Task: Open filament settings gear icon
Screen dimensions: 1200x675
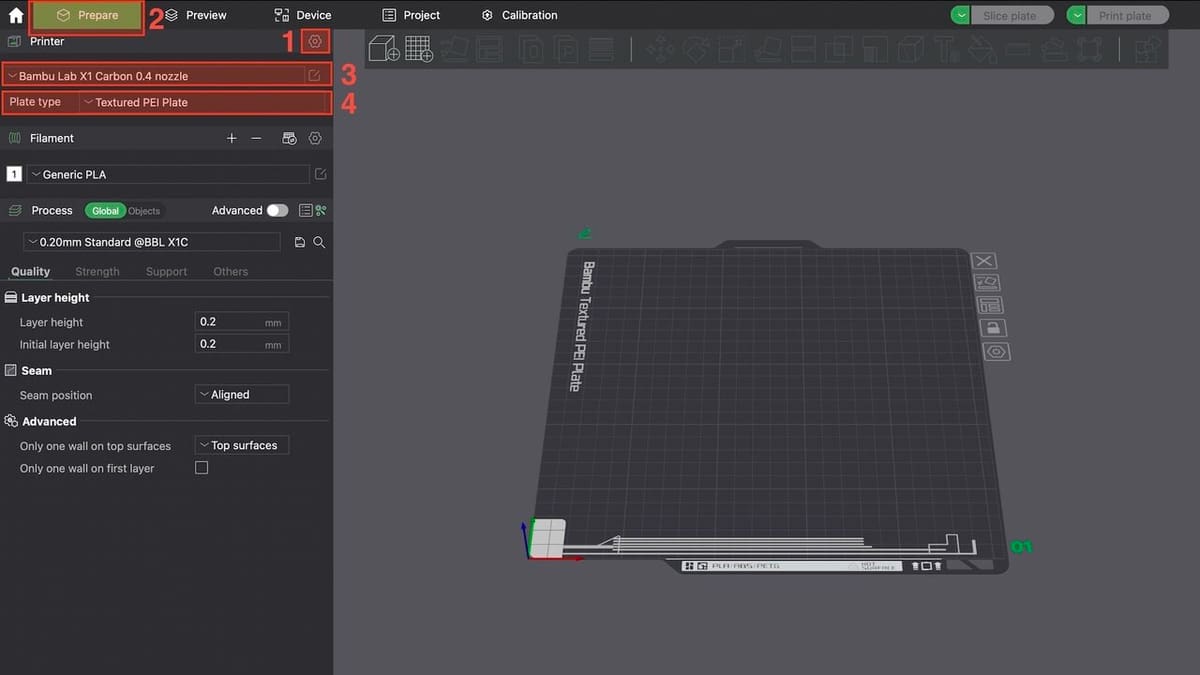Action: tap(315, 138)
